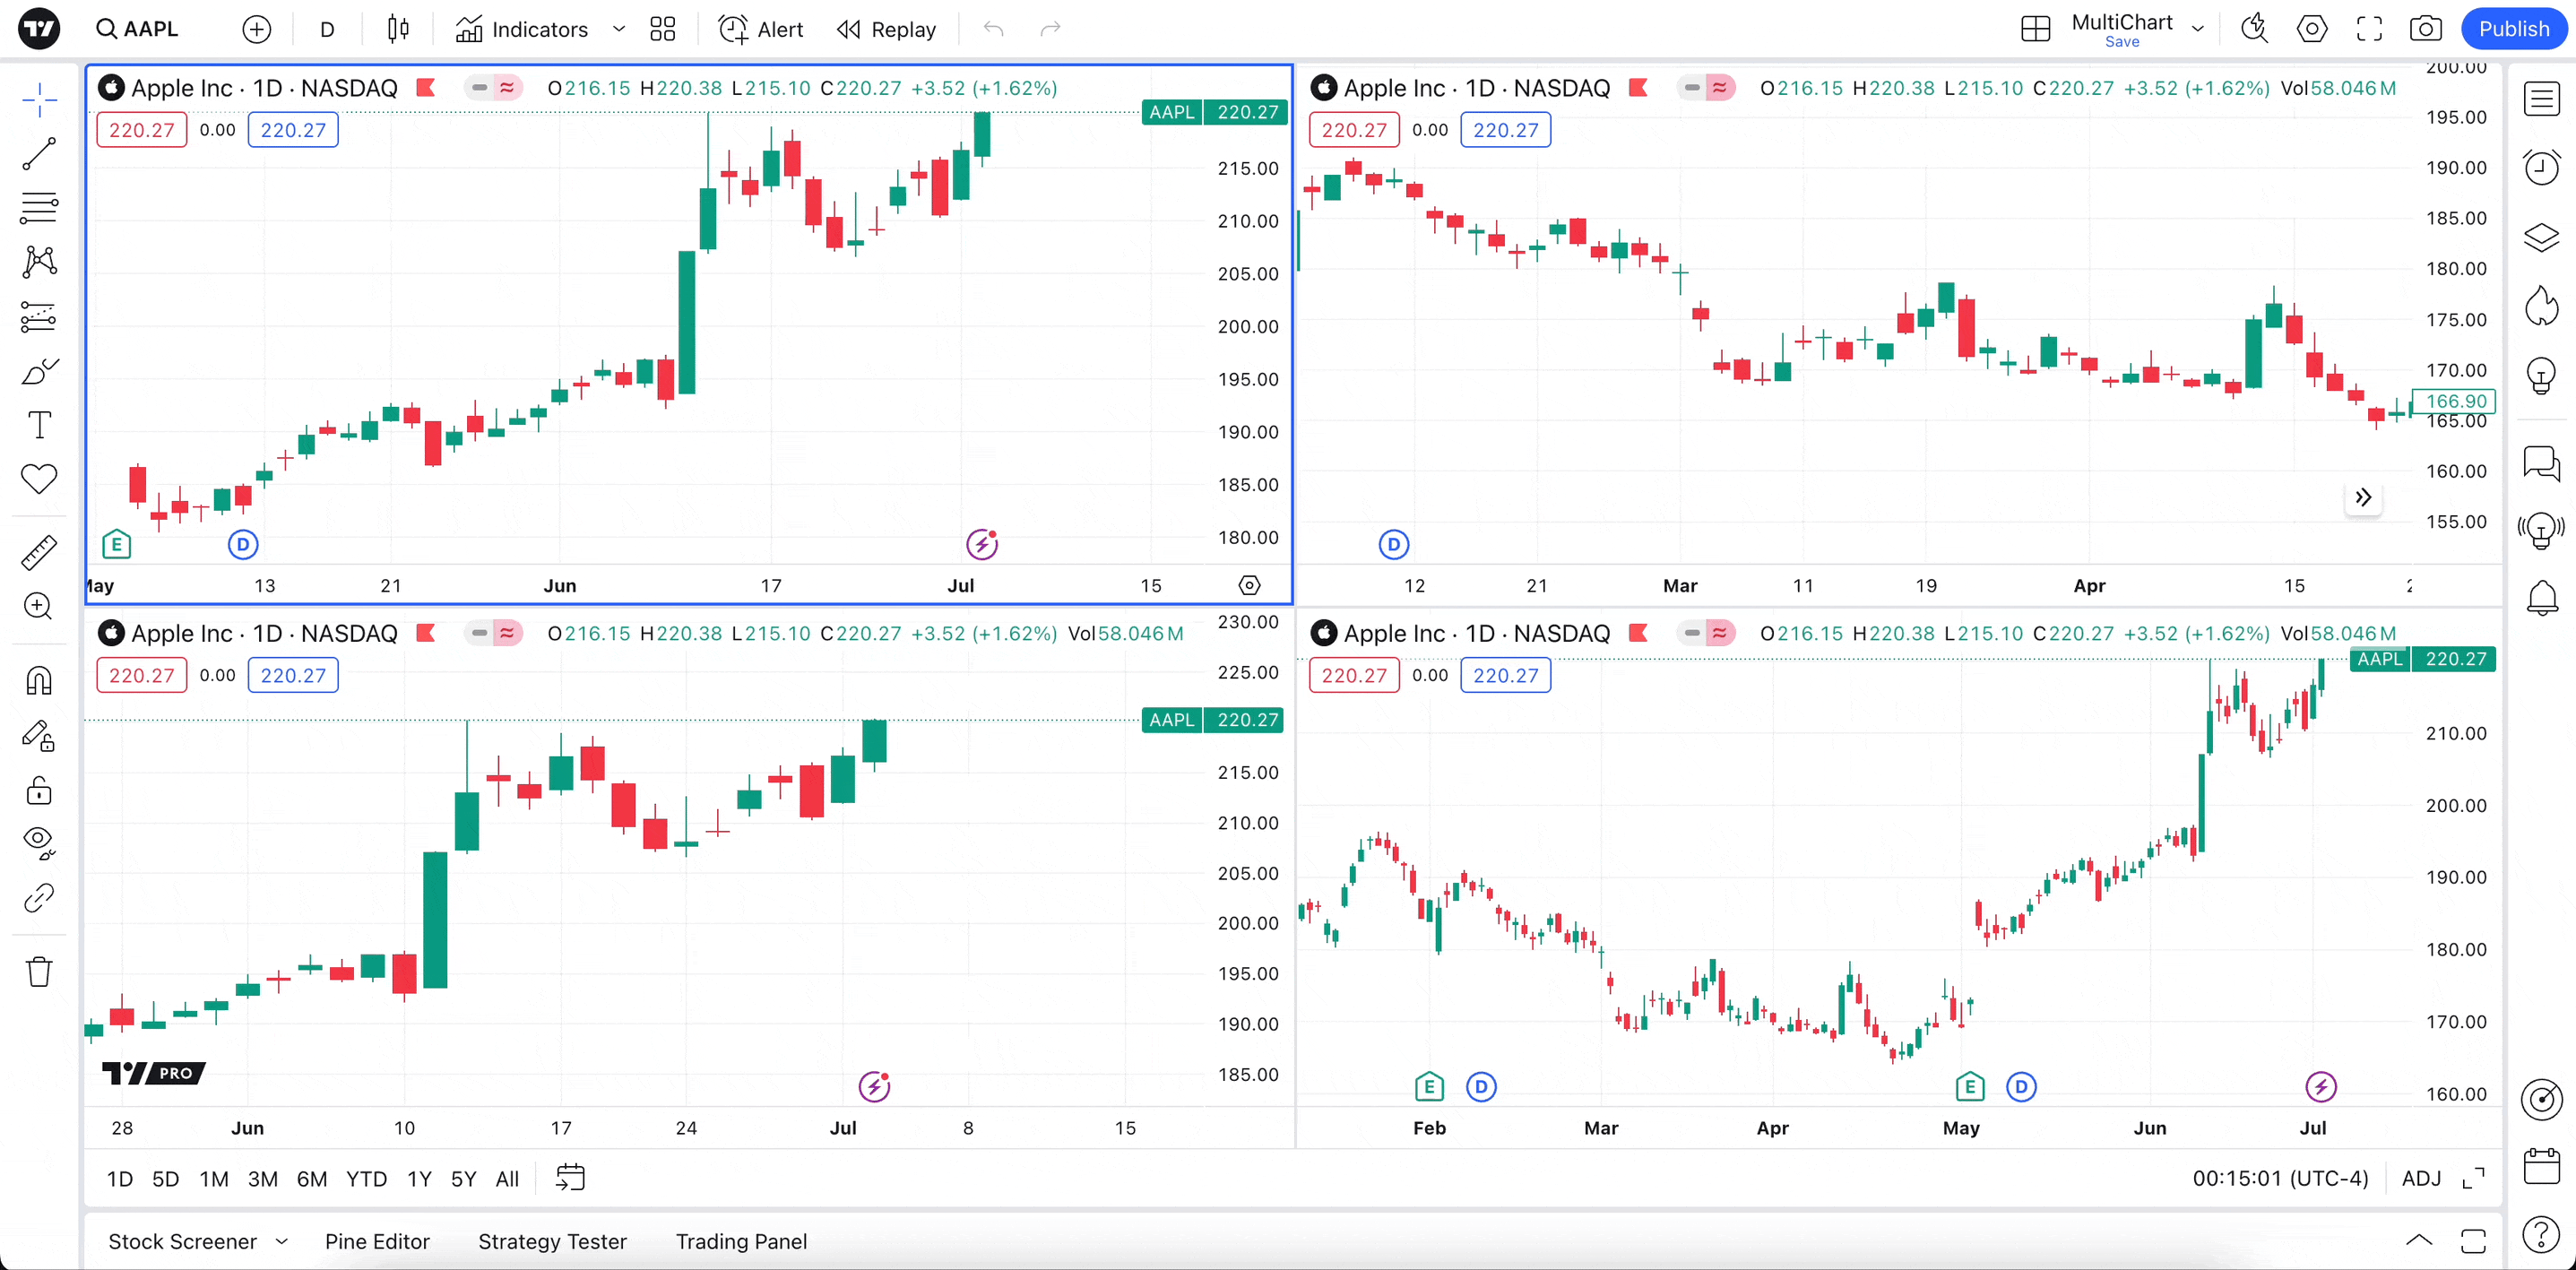Select the All date range
The image size is (2576, 1270).
pos(507,1179)
